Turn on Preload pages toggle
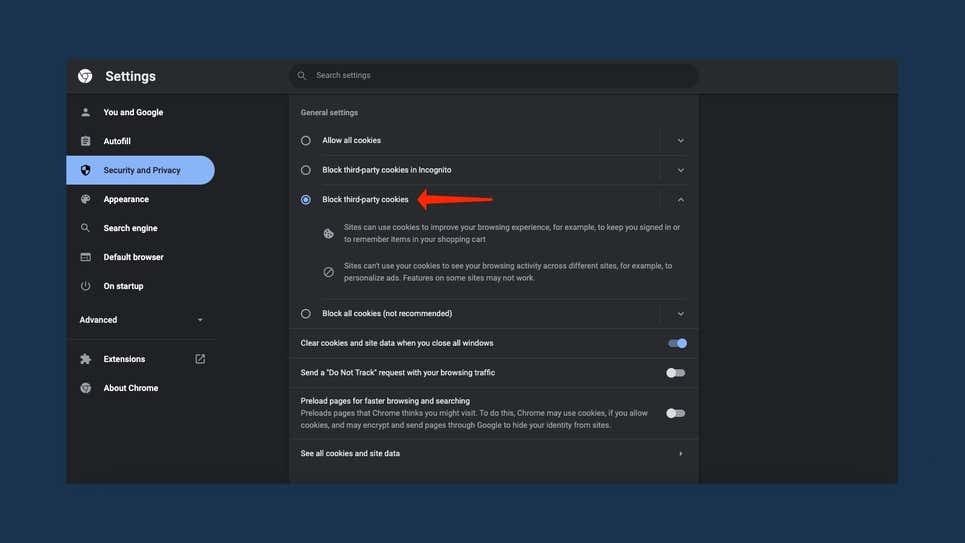The height and width of the screenshot is (543, 965). (676, 413)
